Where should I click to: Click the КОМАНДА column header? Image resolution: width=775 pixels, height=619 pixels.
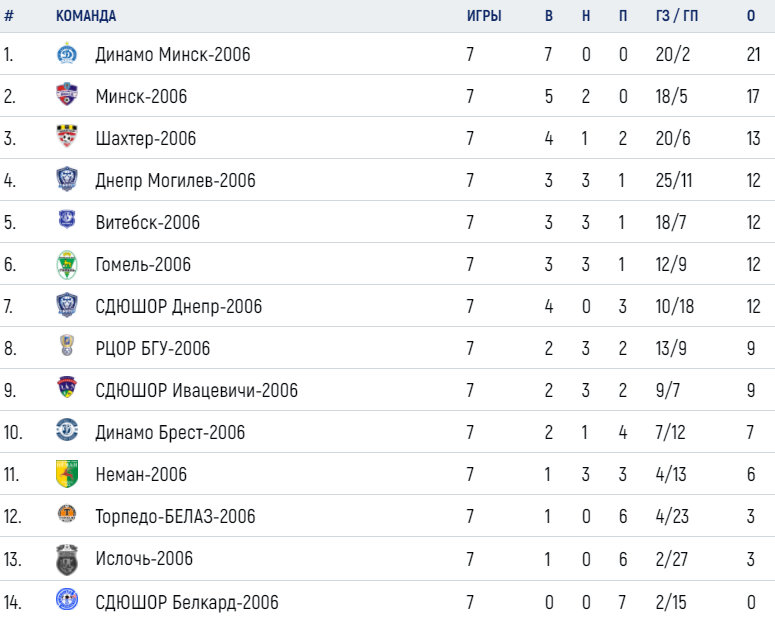(86, 16)
